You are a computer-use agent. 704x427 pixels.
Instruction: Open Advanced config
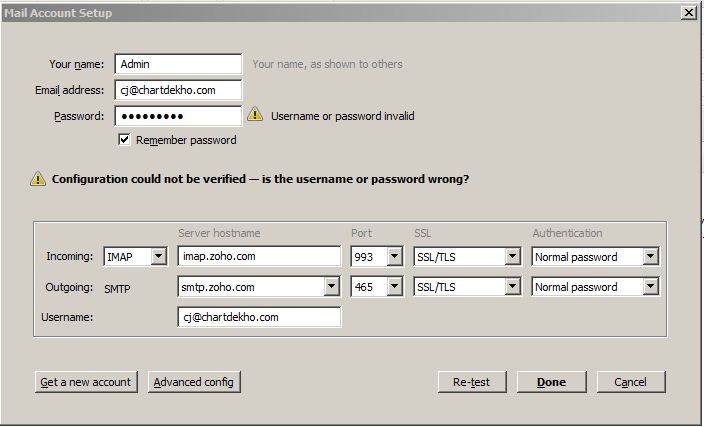click(195, 382)
